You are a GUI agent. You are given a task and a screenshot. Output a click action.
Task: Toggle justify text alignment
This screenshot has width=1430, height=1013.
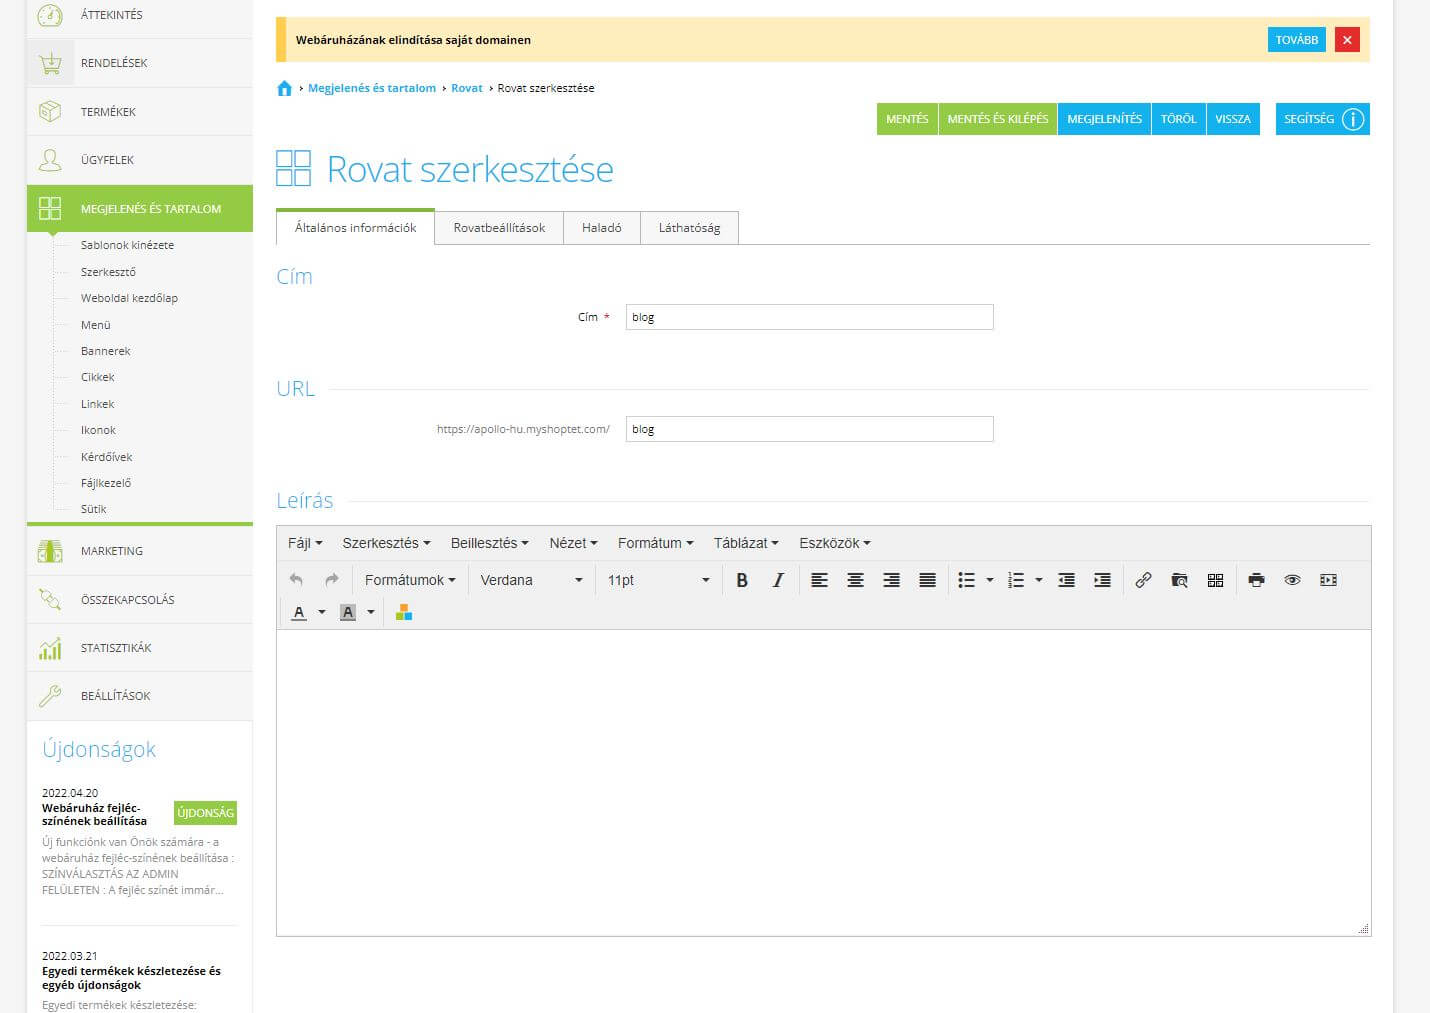point(927,580)
